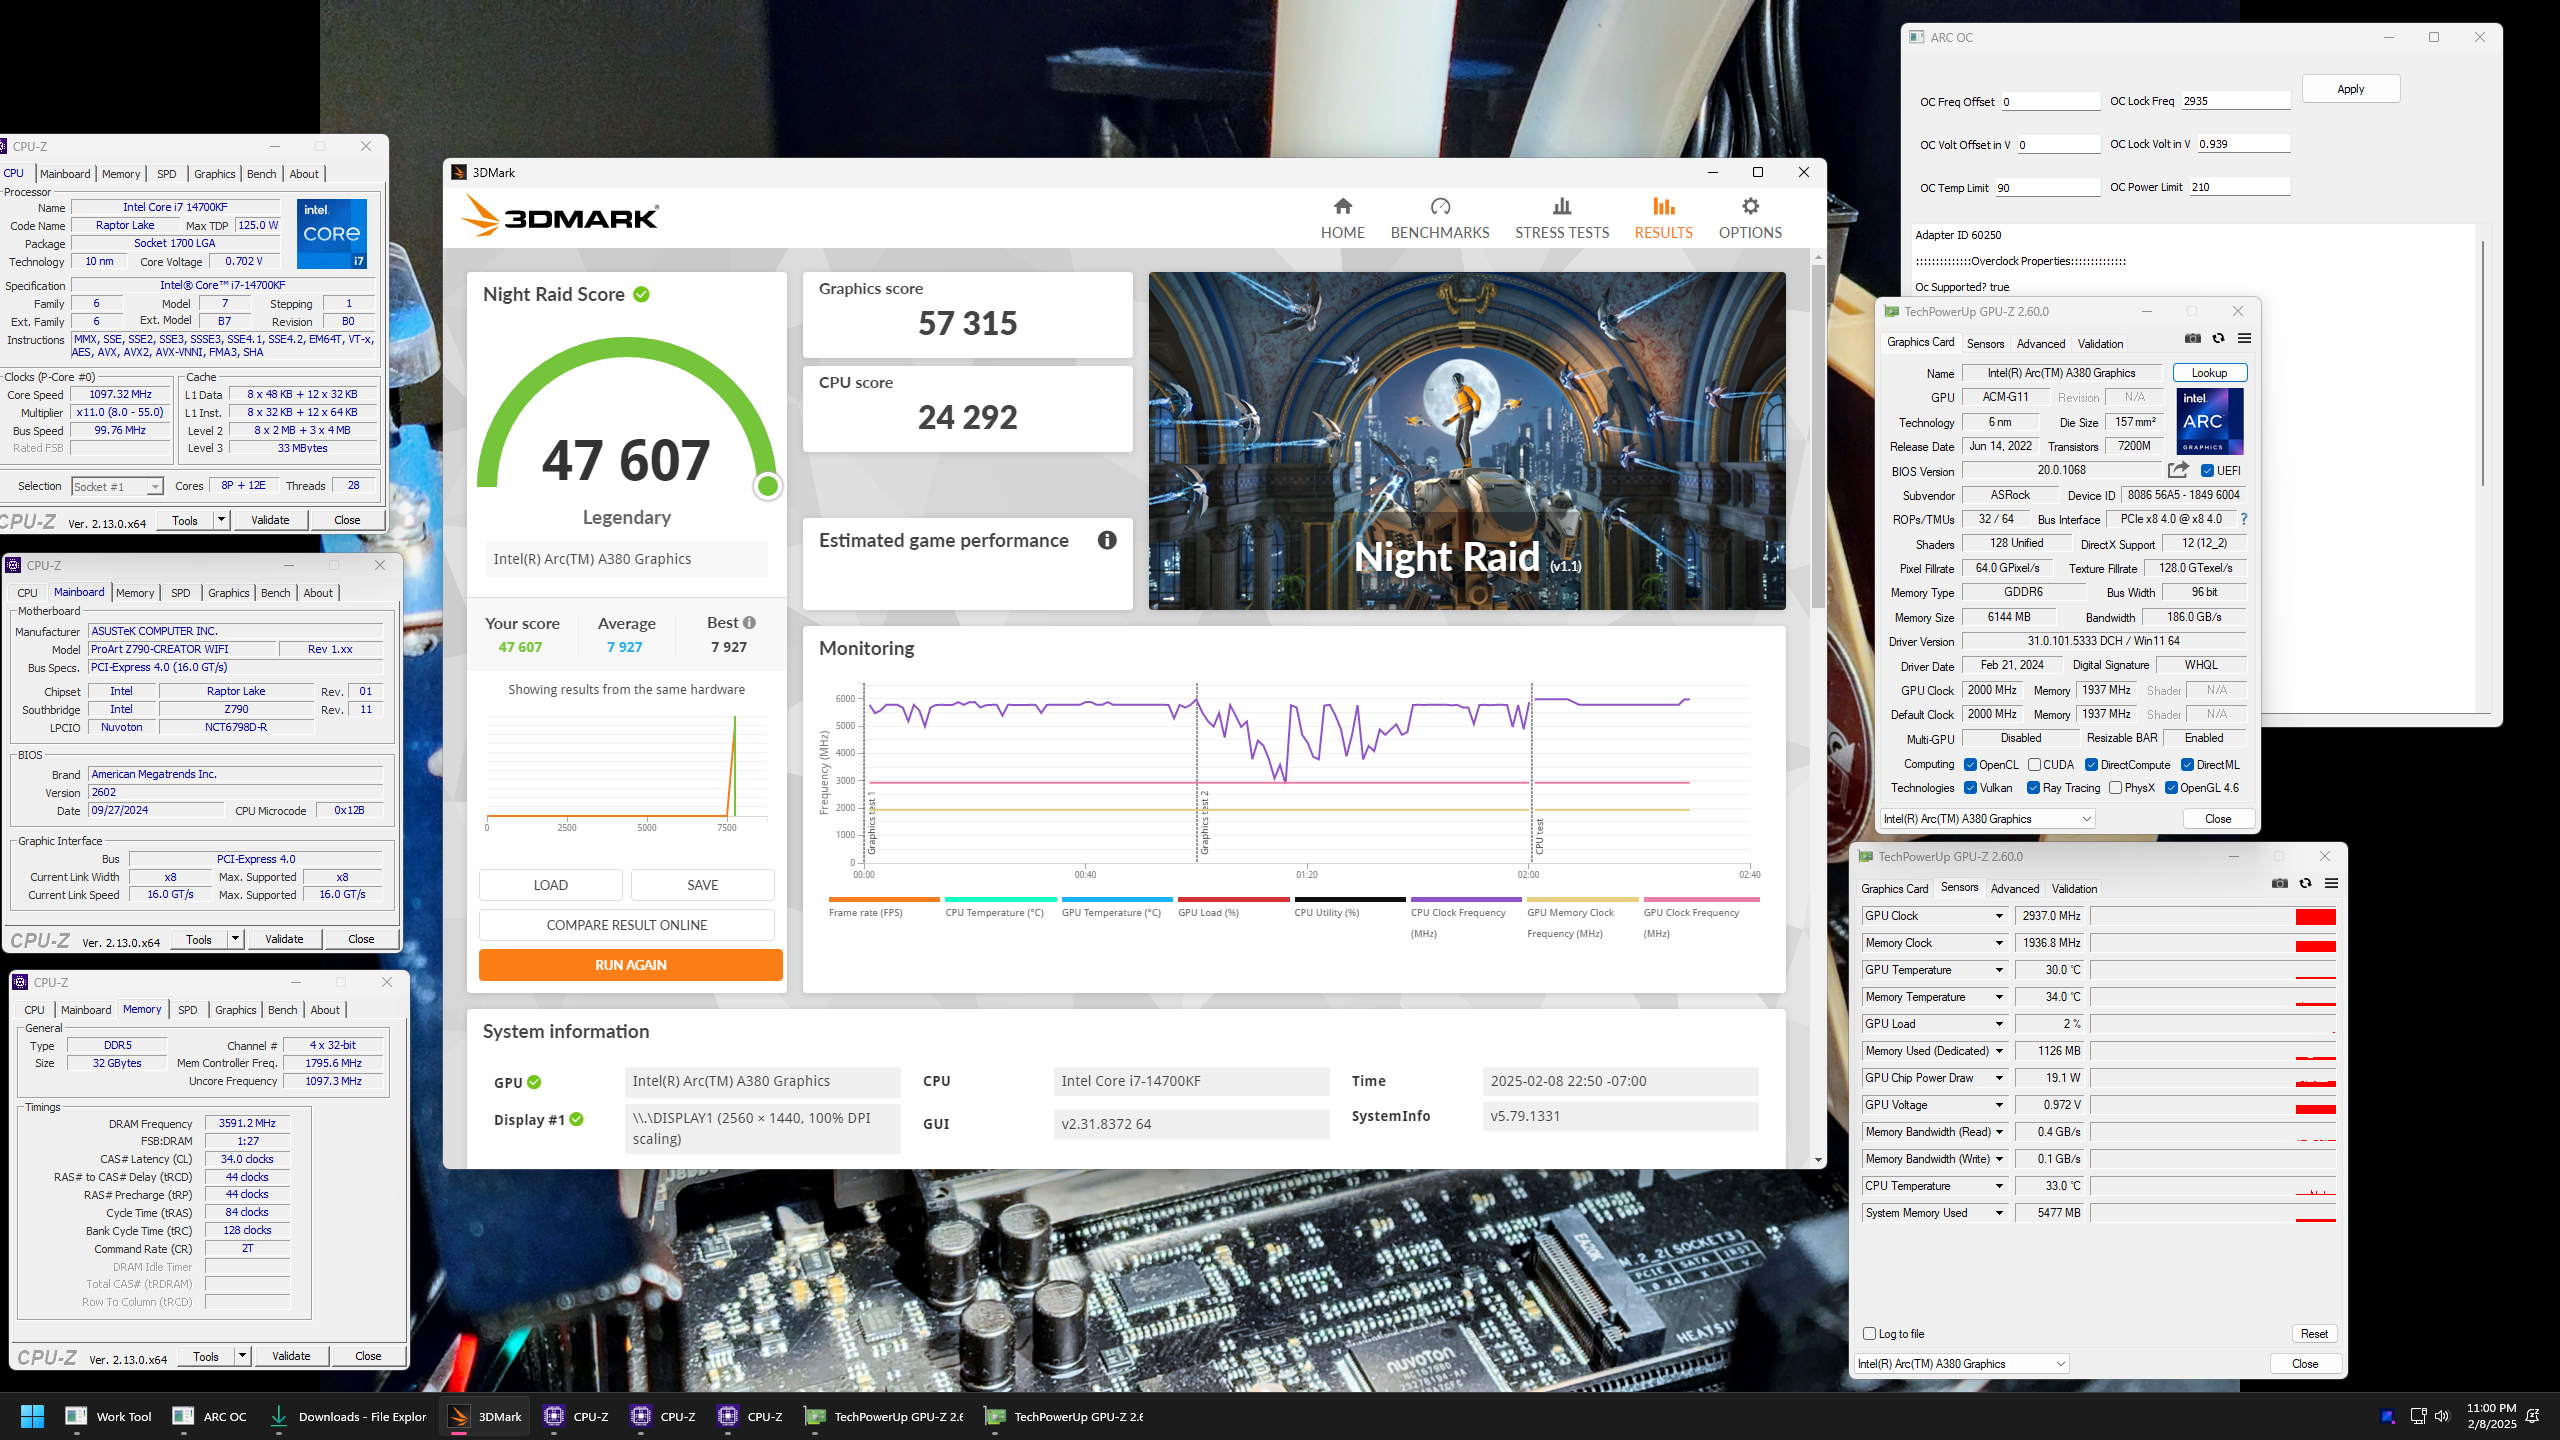Viewport: 2560px width, 1440px height.
Task: Open the Results icon in 3DMark
Action: 1663,206
